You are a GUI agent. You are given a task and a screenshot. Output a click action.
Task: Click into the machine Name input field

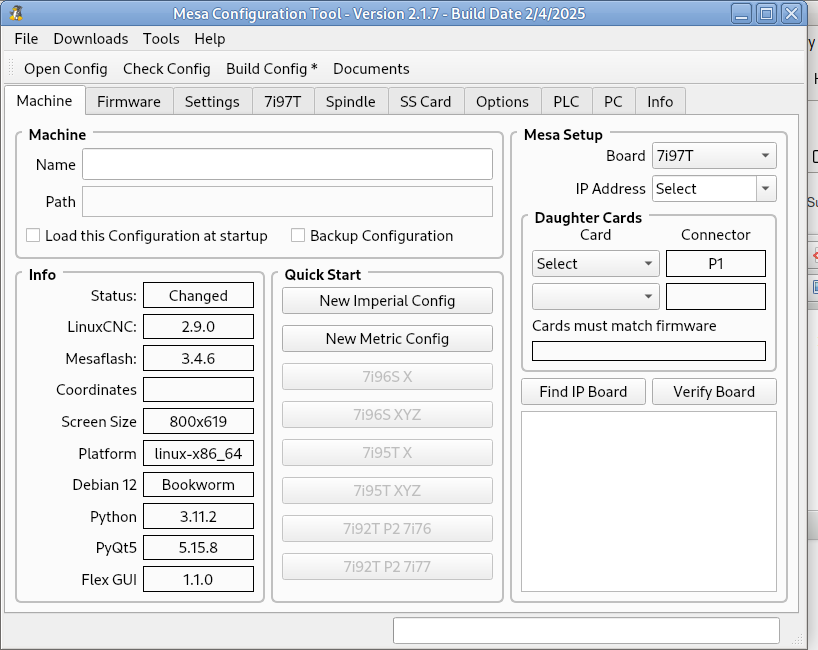[287, 164]
